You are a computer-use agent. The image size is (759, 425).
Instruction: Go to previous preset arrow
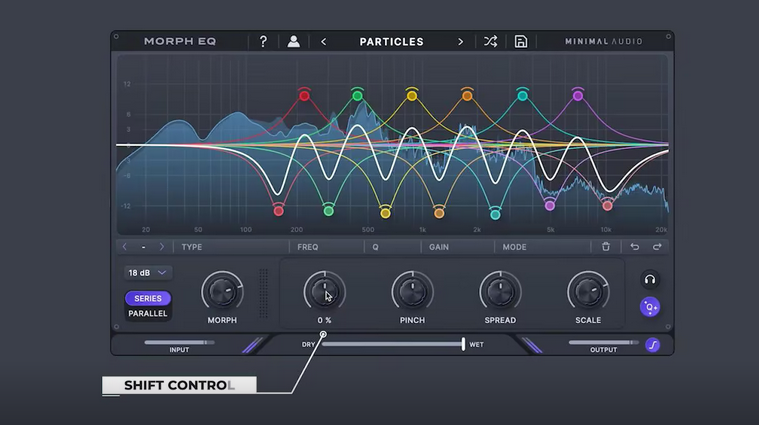click(323, 42)
